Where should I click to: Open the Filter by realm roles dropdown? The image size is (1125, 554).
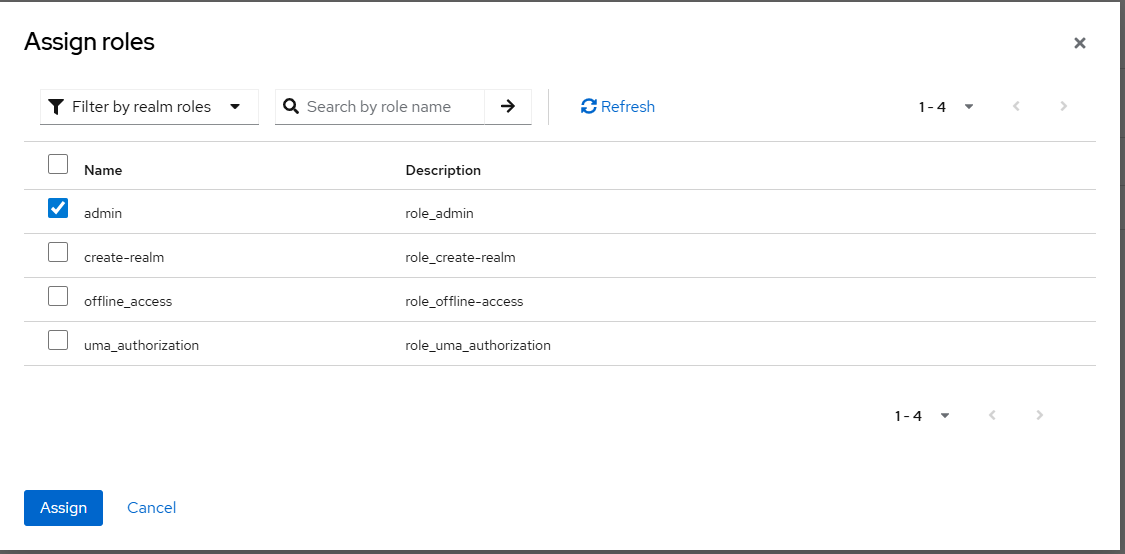149,106
